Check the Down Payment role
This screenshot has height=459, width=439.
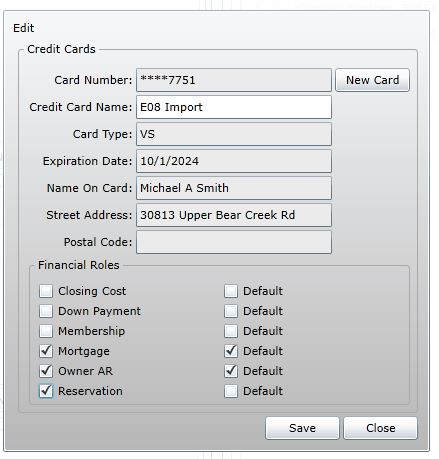coord(46,311)
